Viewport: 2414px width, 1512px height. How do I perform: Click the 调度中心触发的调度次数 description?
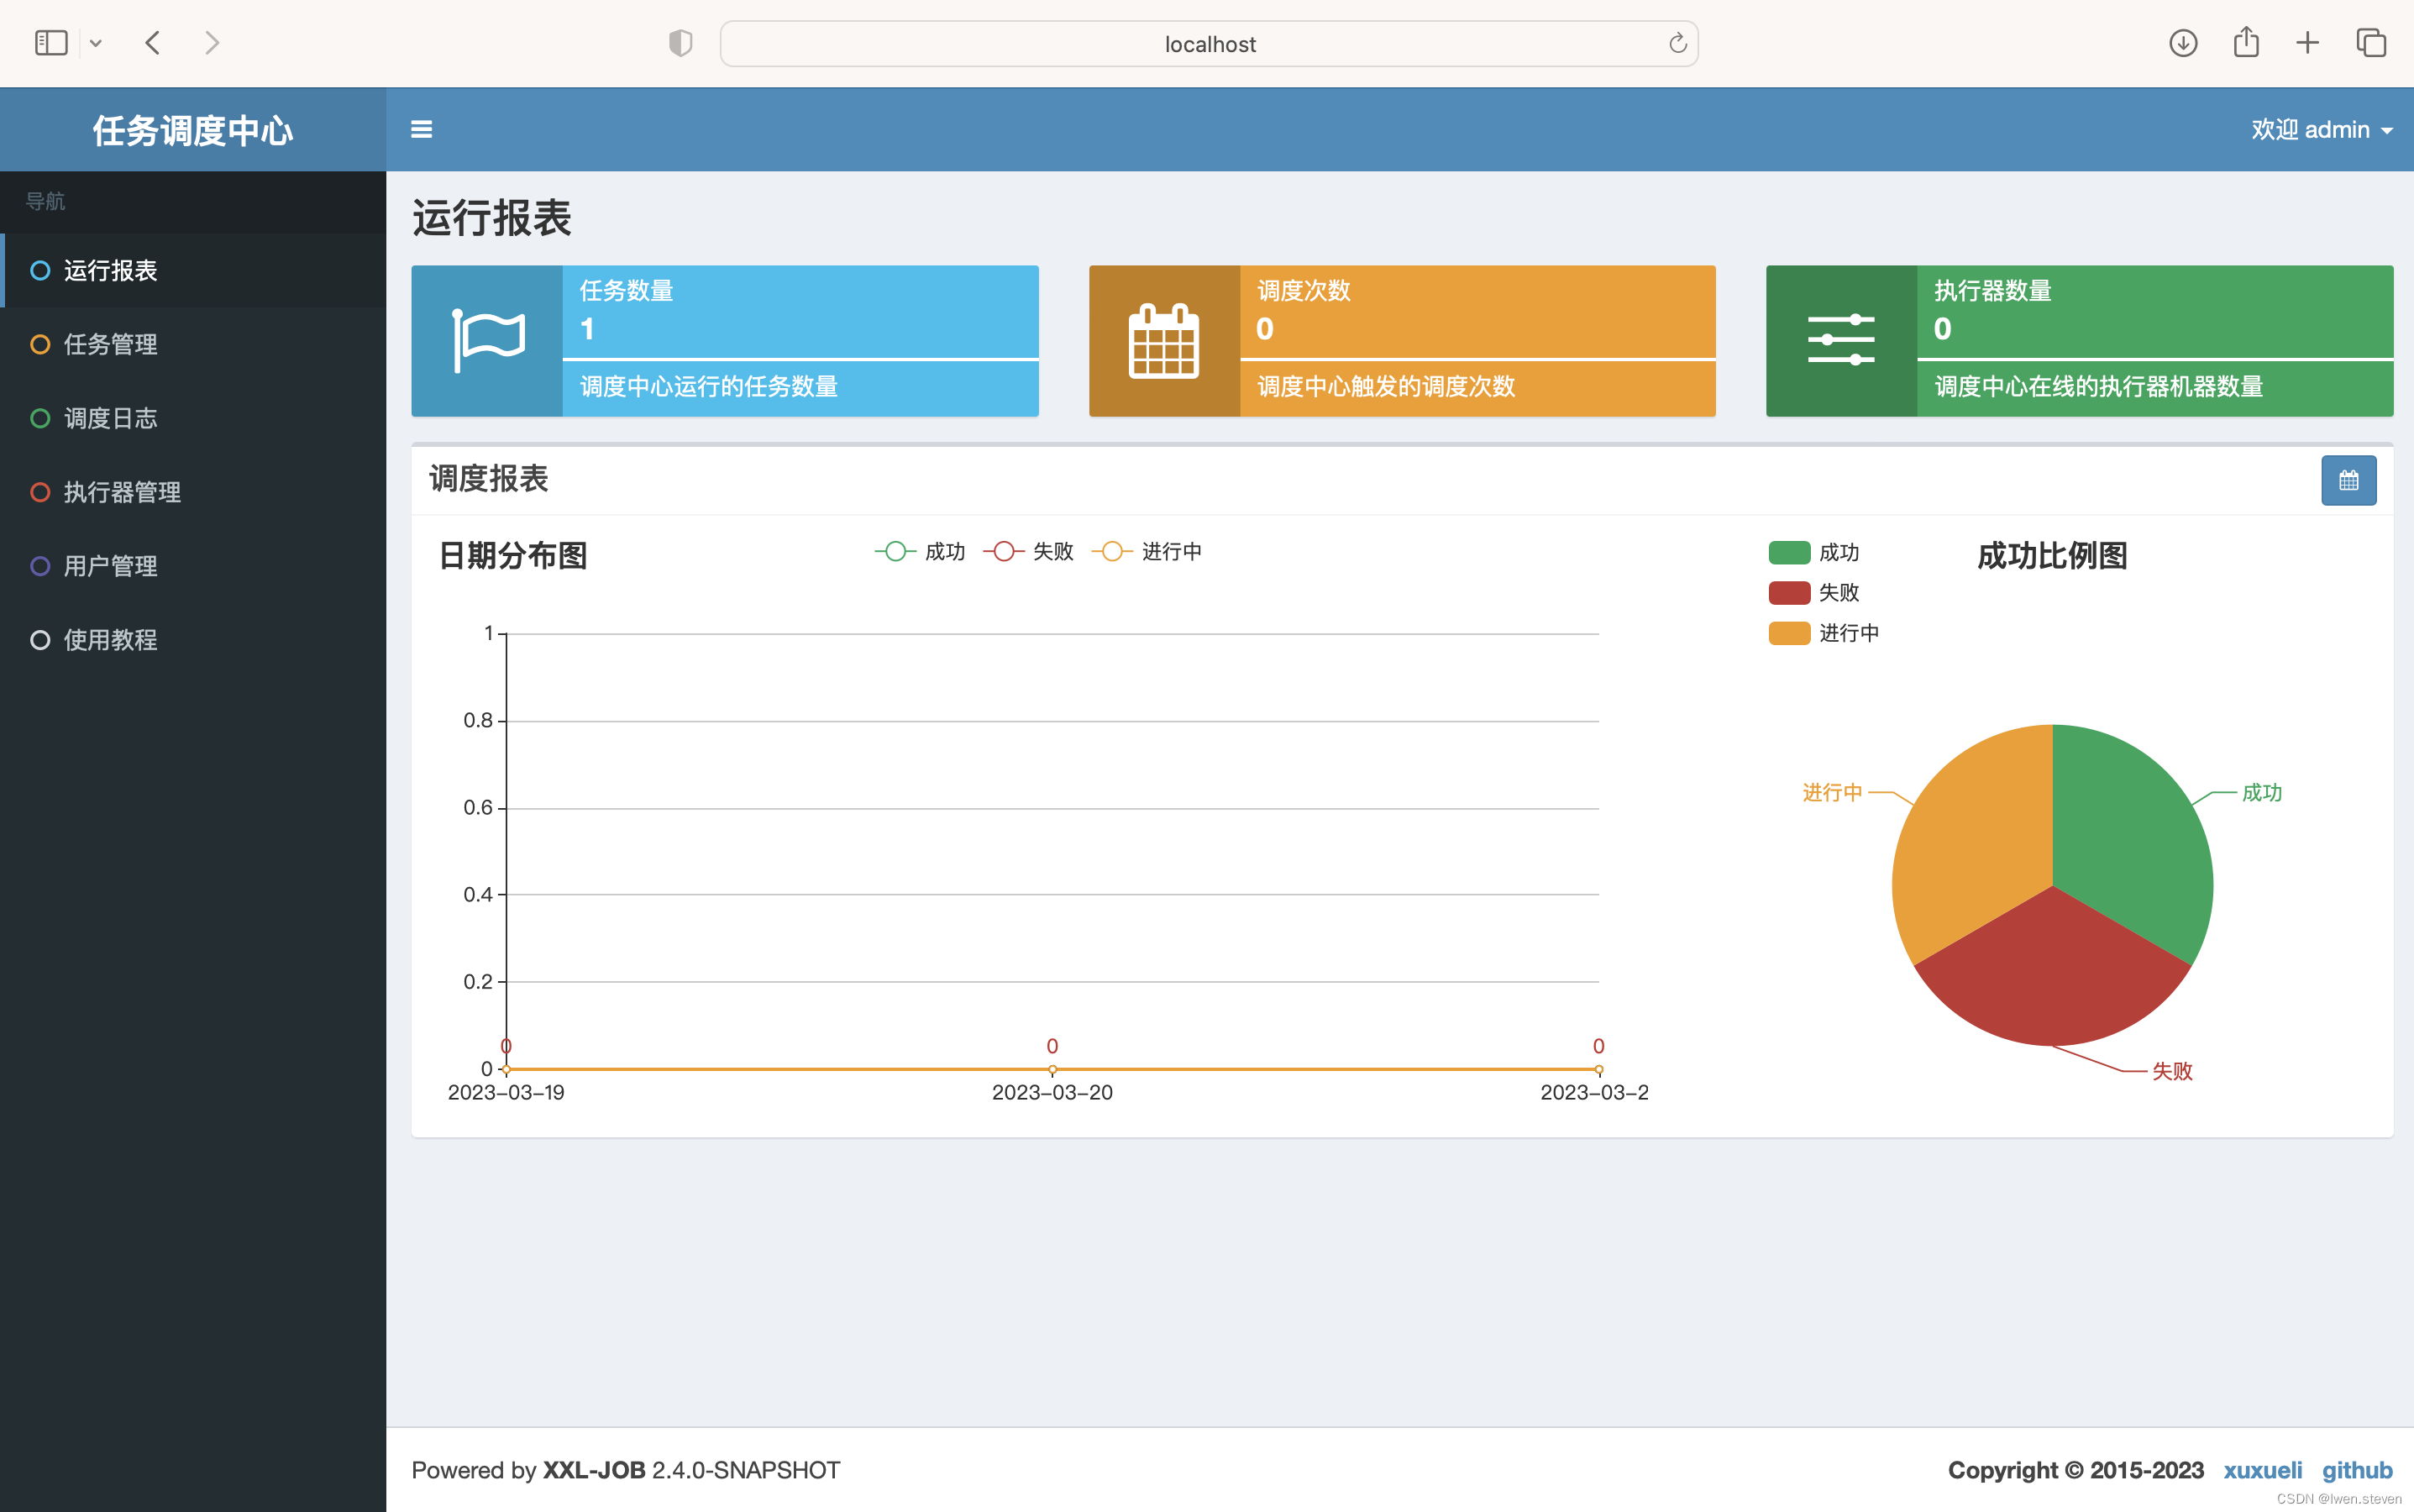[x=1386, y=386]
